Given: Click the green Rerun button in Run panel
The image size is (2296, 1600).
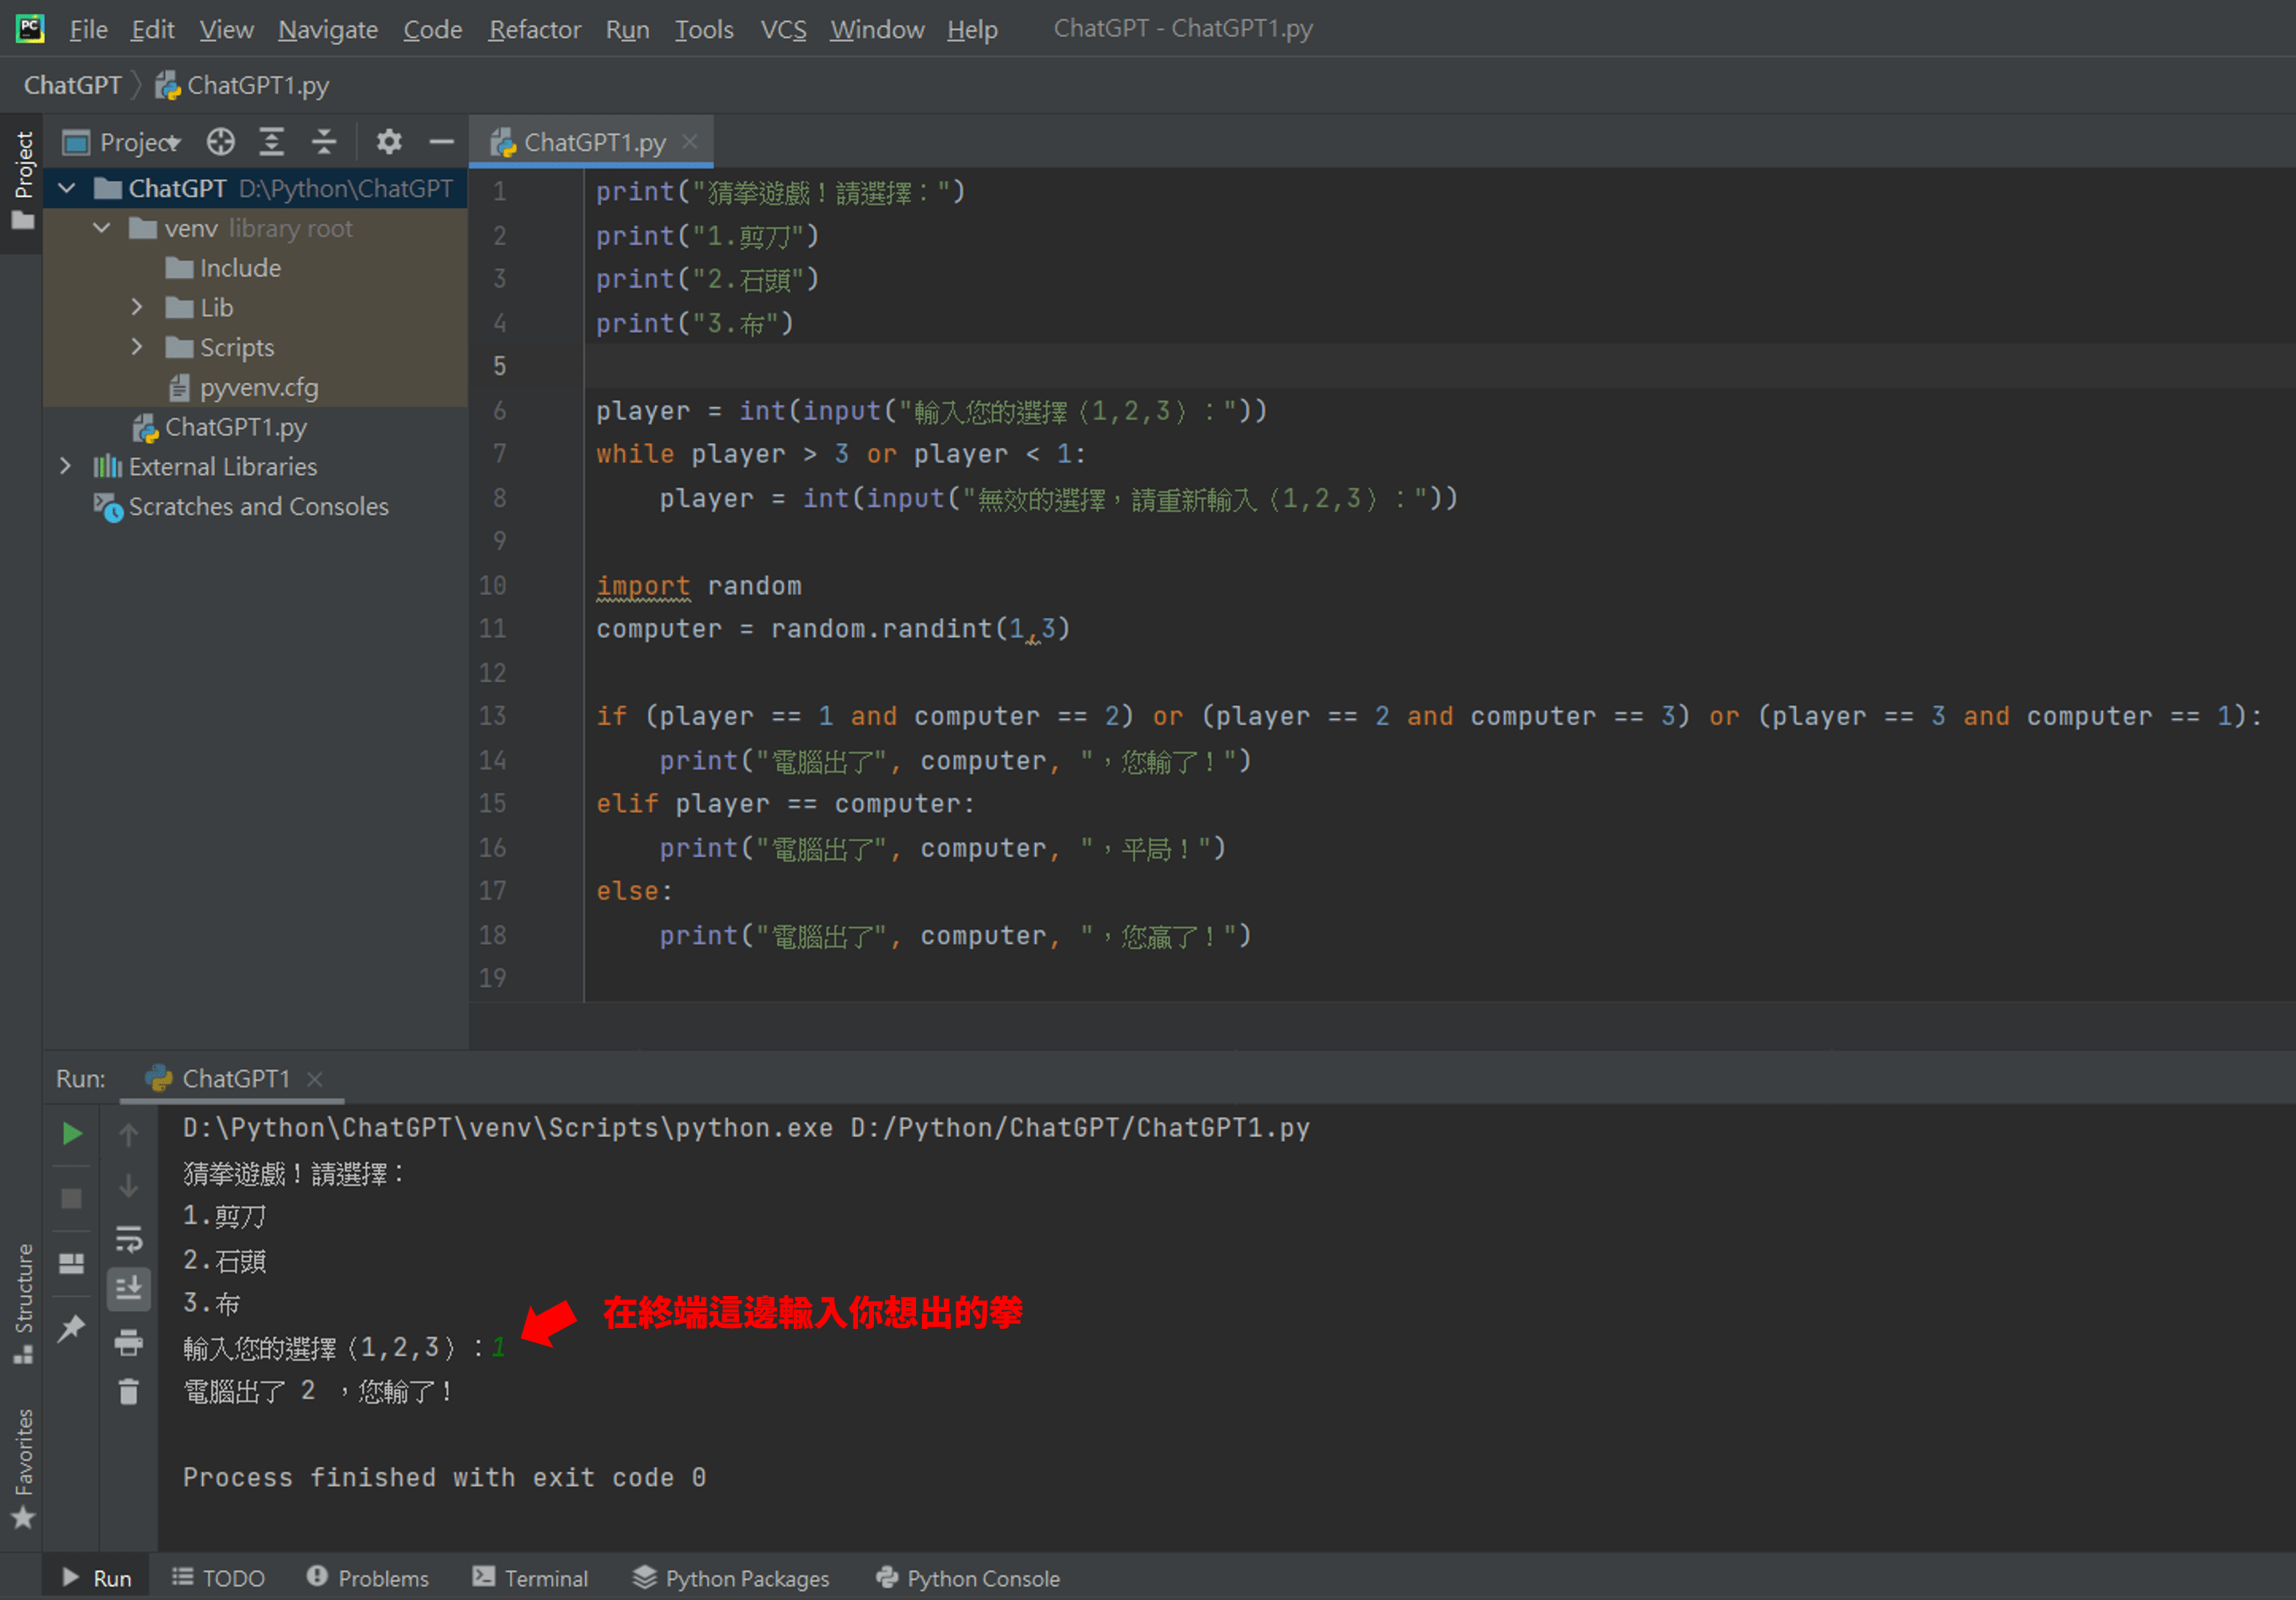Looking at the screenshot, I should (72, 1133).
